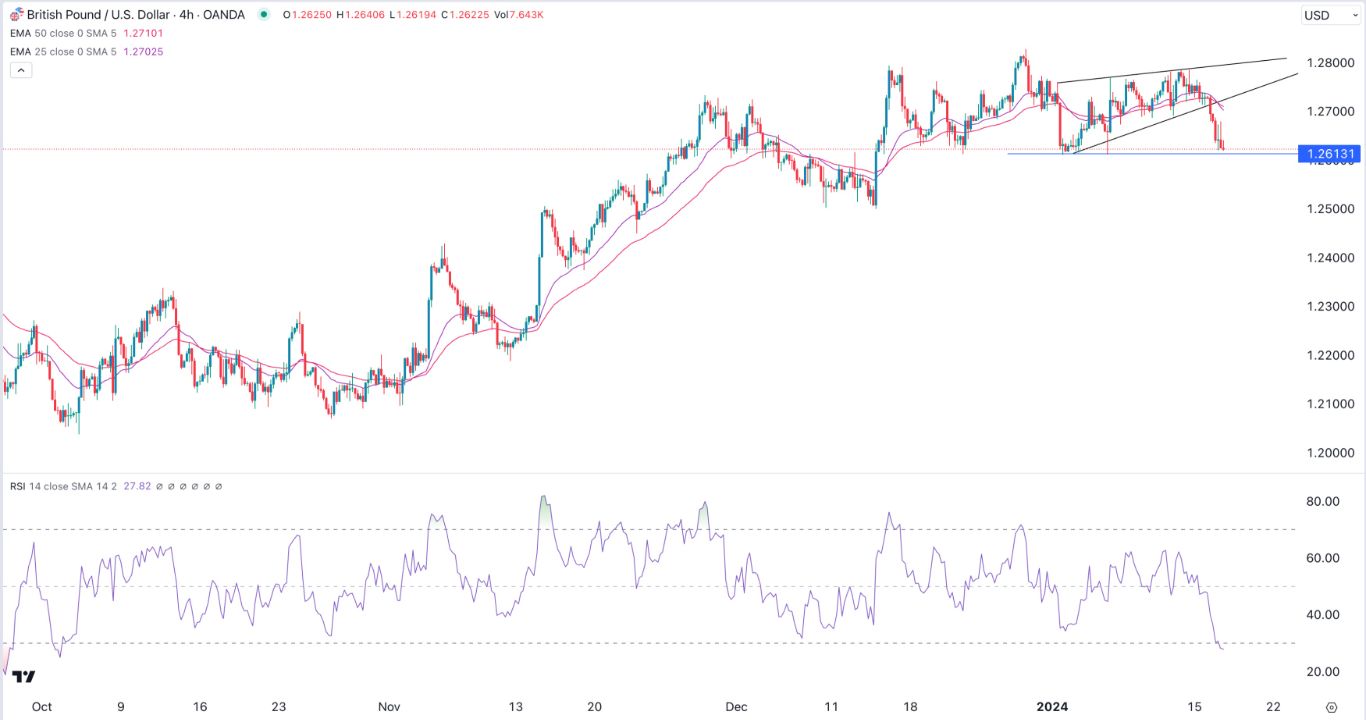
Task: Click the 1.28000 price axis label
Action: point(1328,63)
